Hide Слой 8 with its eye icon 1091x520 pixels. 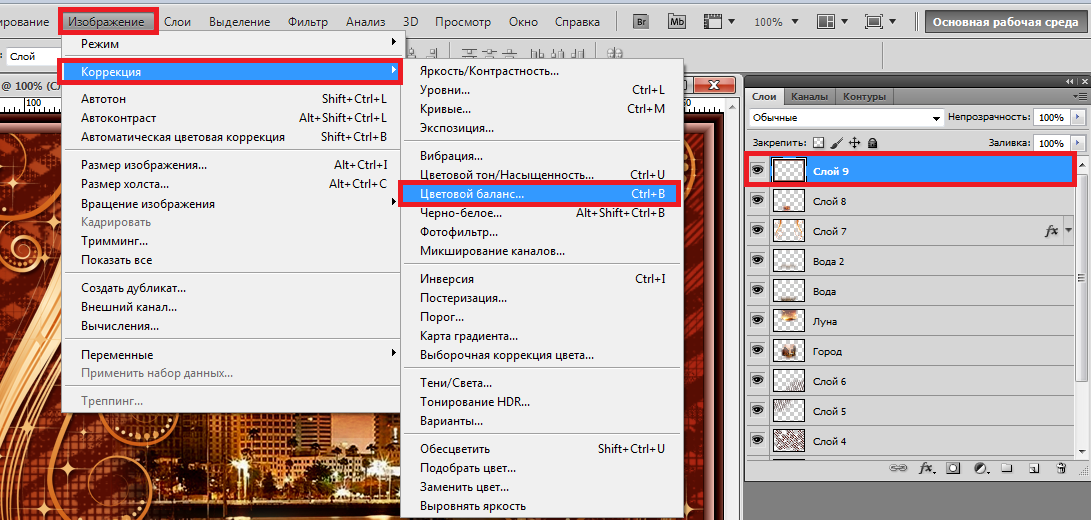tap(758, 200)
